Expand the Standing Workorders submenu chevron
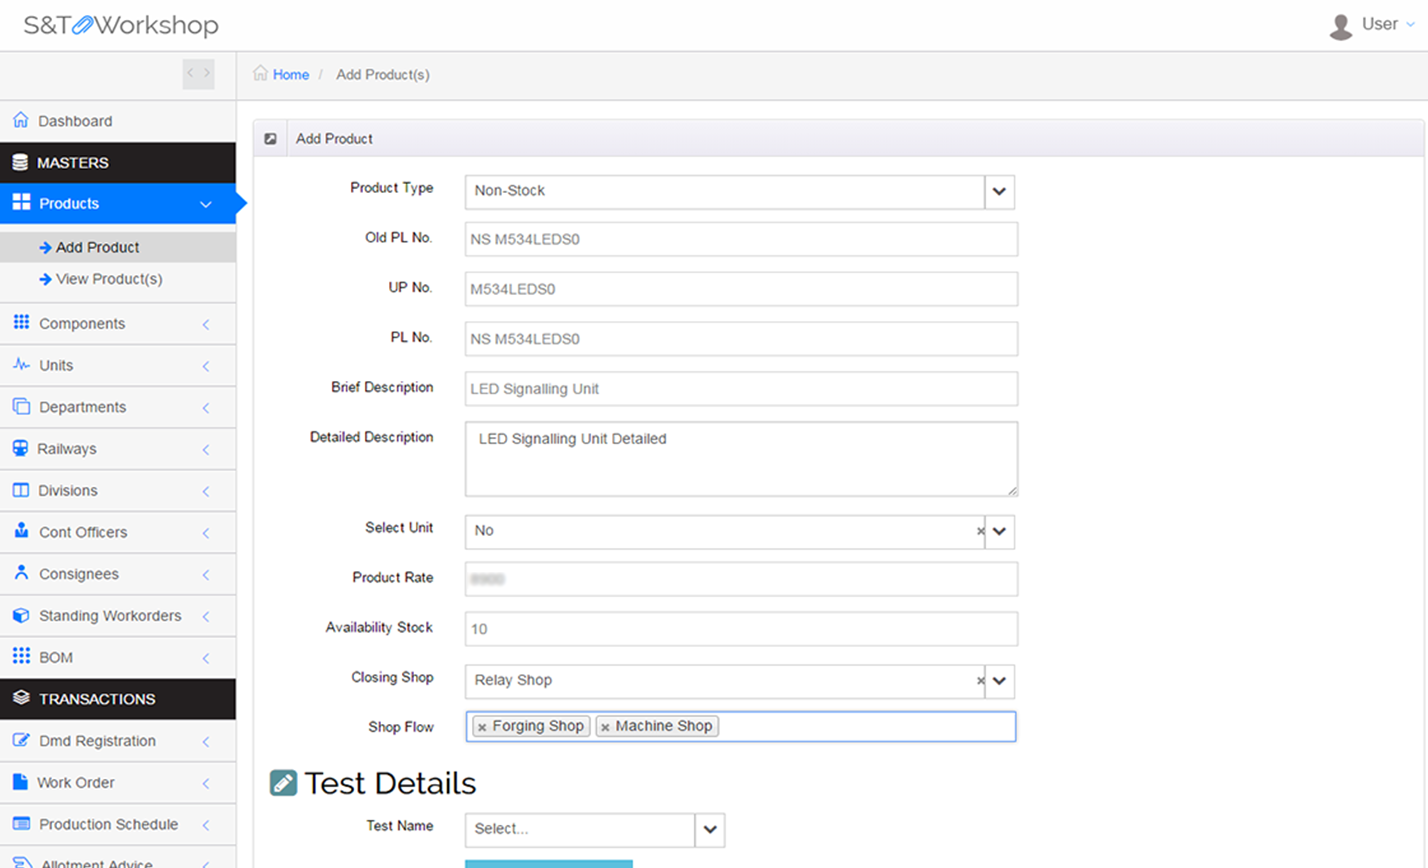 tap(206, 616)
